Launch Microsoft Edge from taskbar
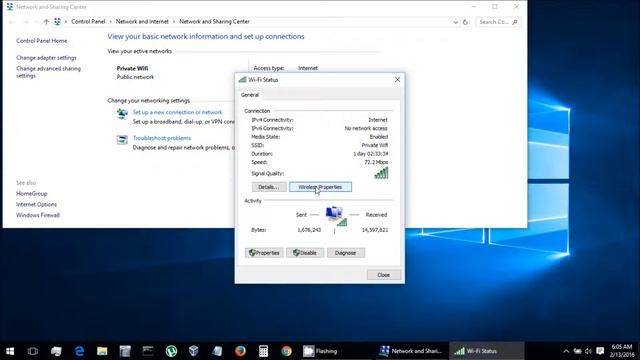This screenshot has width=640, height=360. point(80,351)
